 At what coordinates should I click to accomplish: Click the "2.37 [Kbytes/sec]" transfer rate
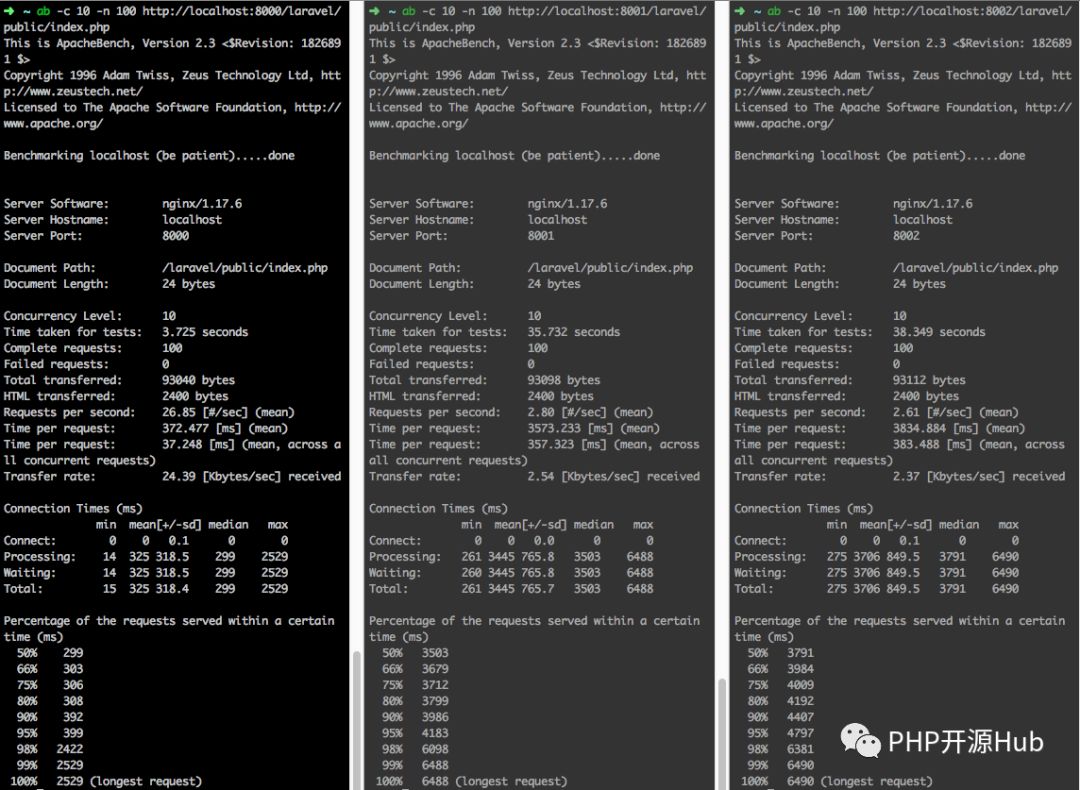coord(949,477)
